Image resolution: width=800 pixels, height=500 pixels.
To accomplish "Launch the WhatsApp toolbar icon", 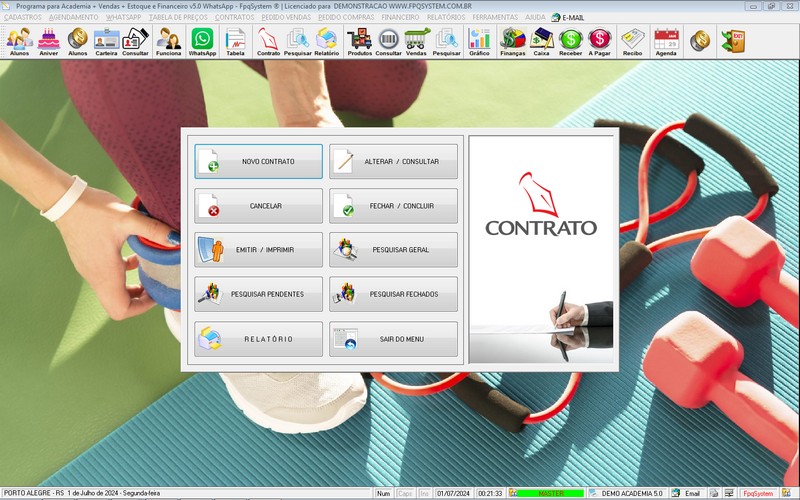I will click(203, 41).
